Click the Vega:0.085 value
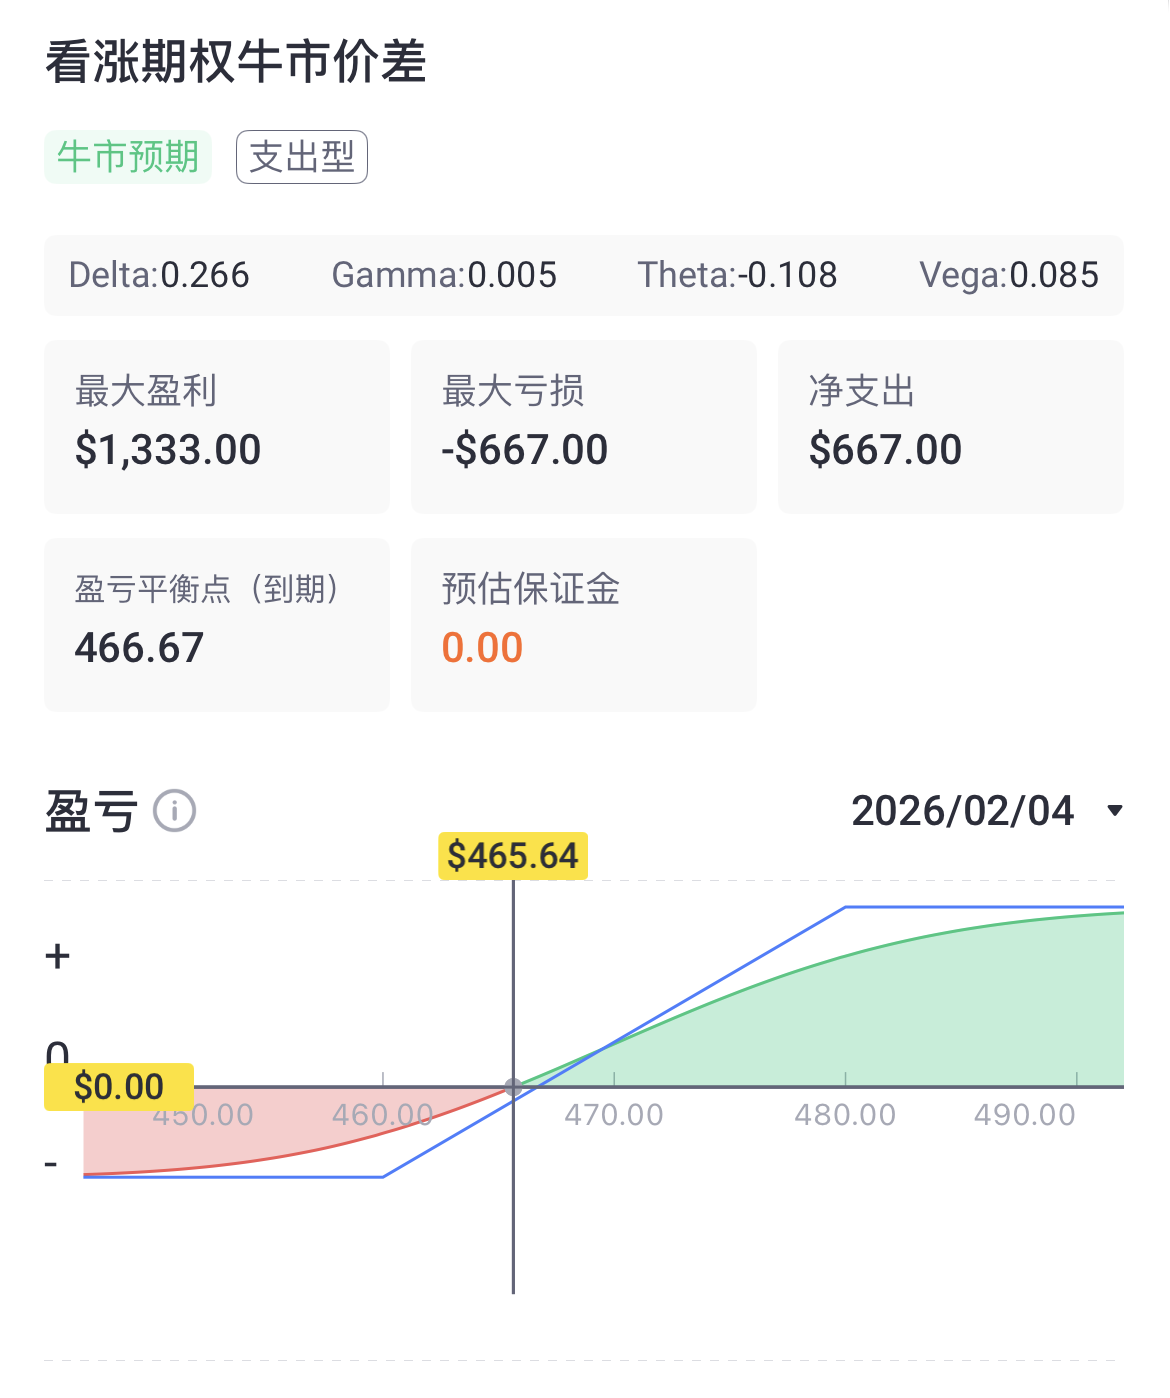1170x1398 pixels. pyautogui.click(x=1009, y=275)
